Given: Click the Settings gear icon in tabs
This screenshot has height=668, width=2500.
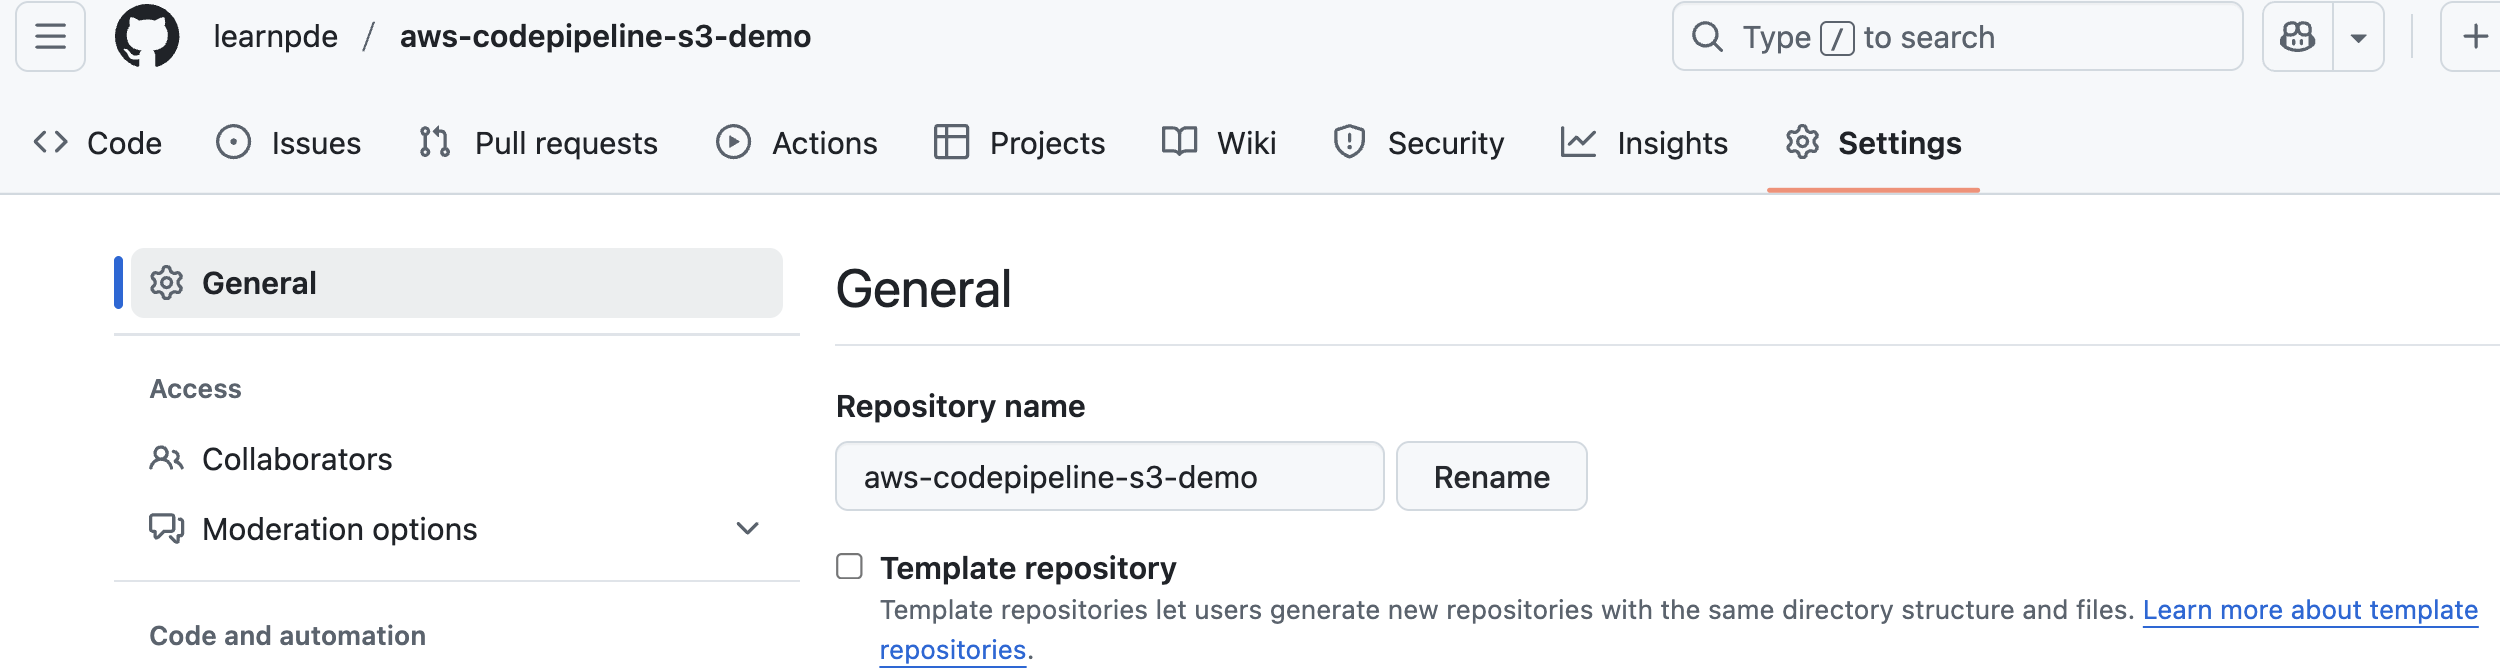Looking at the screenshot, I should pos(1802,142).
